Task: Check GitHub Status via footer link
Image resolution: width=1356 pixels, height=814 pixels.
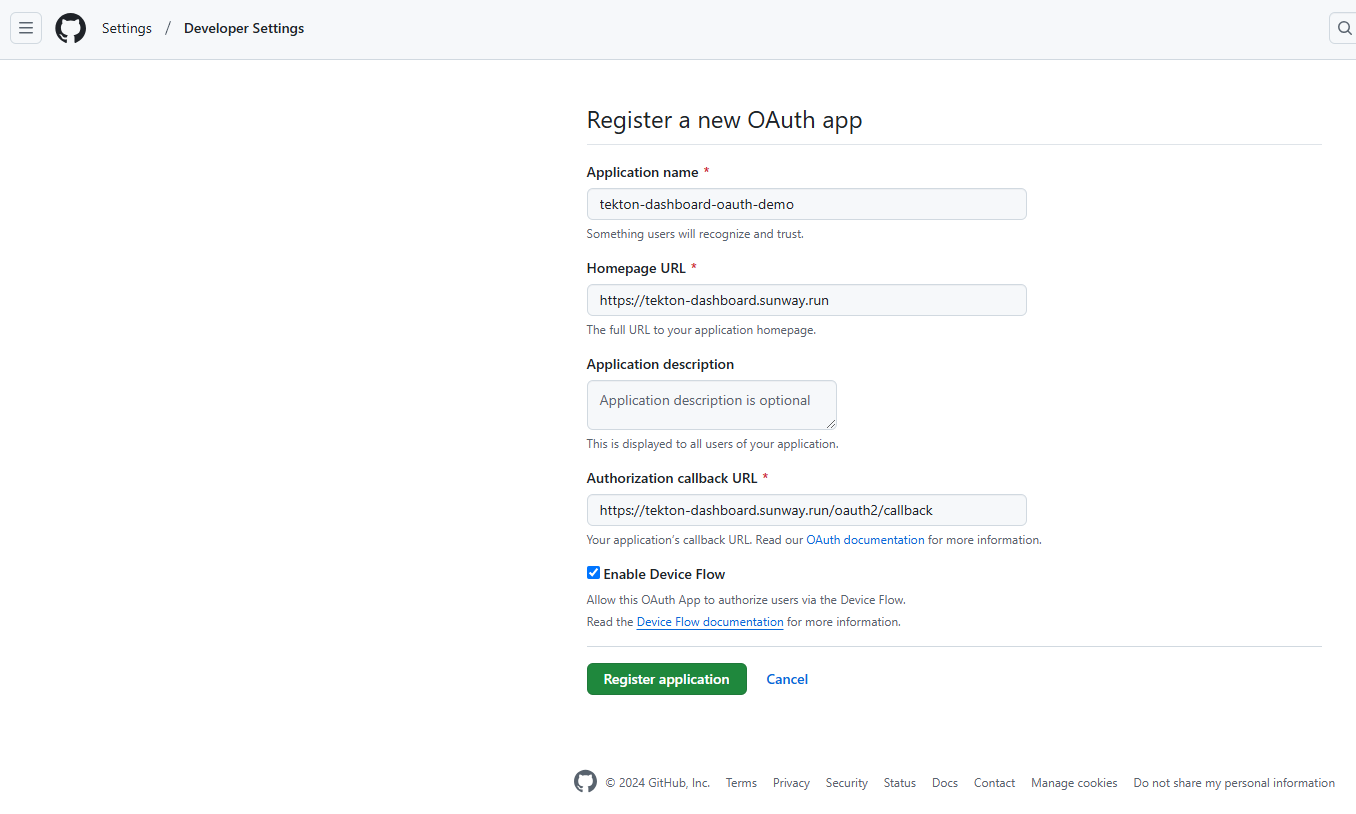Action: click(899, 783)
